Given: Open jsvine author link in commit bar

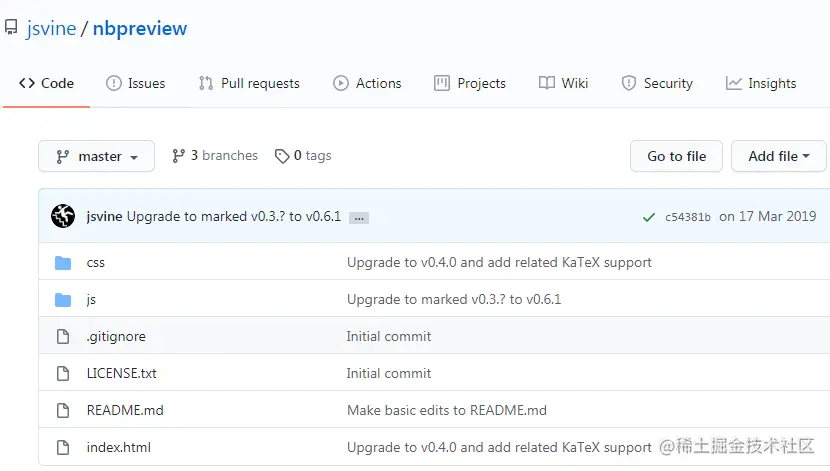Looking at the screenshot, I should 104,216.
